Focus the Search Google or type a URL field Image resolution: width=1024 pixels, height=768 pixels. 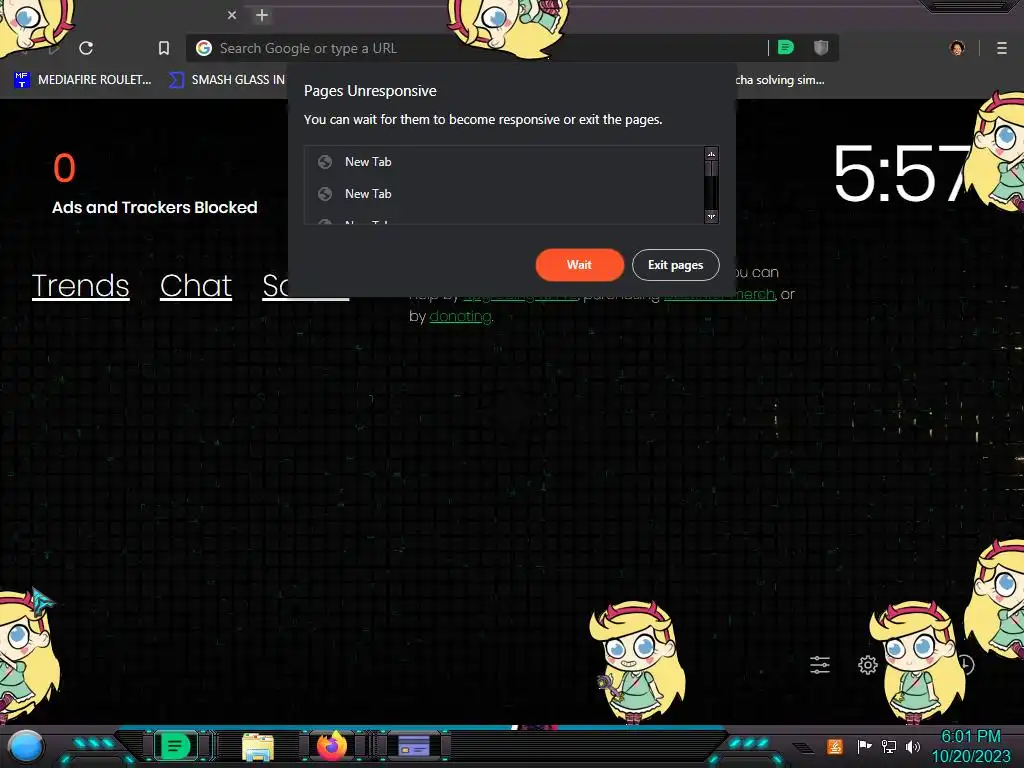[477, 48]
